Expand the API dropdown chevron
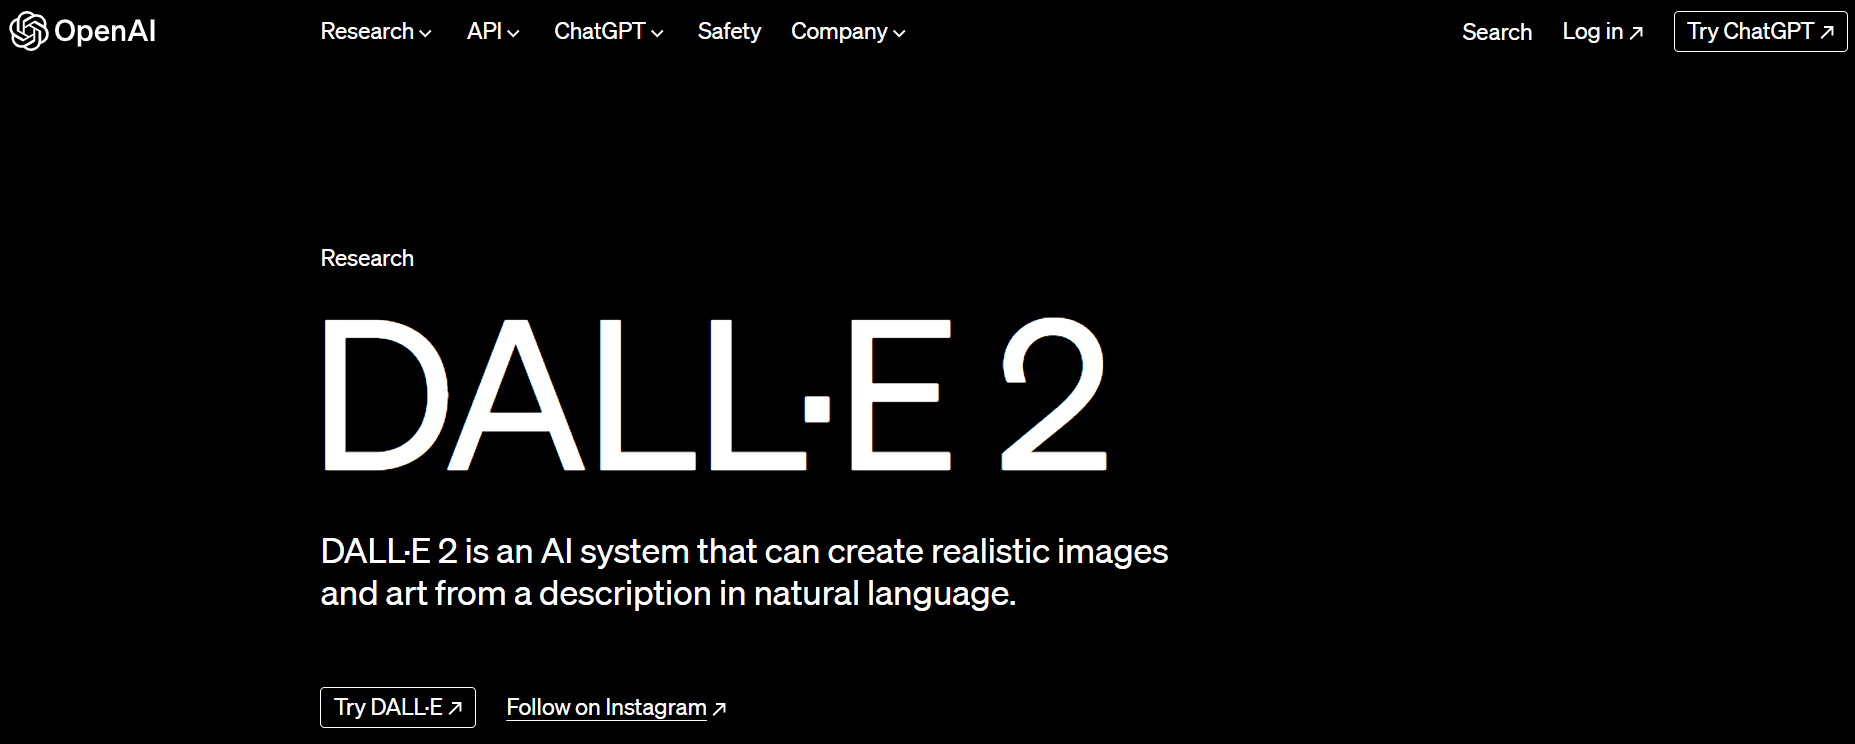The width and height of the screenshot is (1855, 744). tap(513, 33)
